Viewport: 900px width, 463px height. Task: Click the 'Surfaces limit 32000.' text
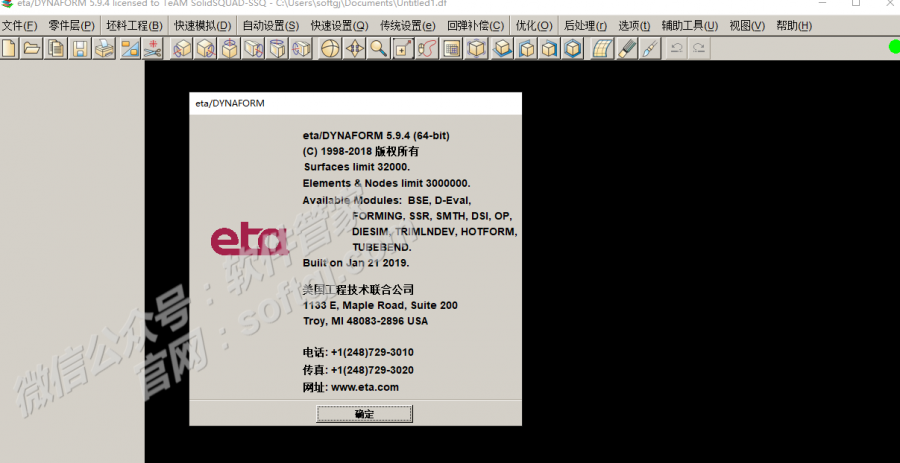(x=357, y=167)
